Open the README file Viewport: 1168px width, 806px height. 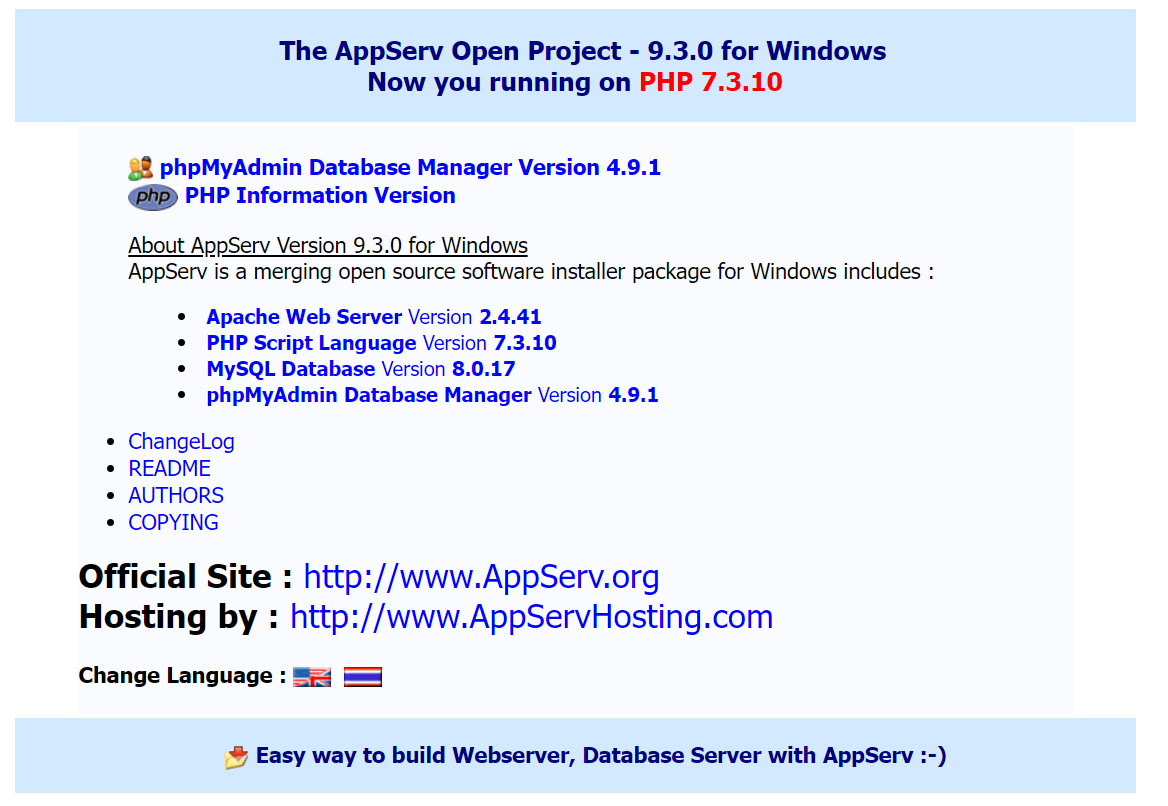click(169, 468)
